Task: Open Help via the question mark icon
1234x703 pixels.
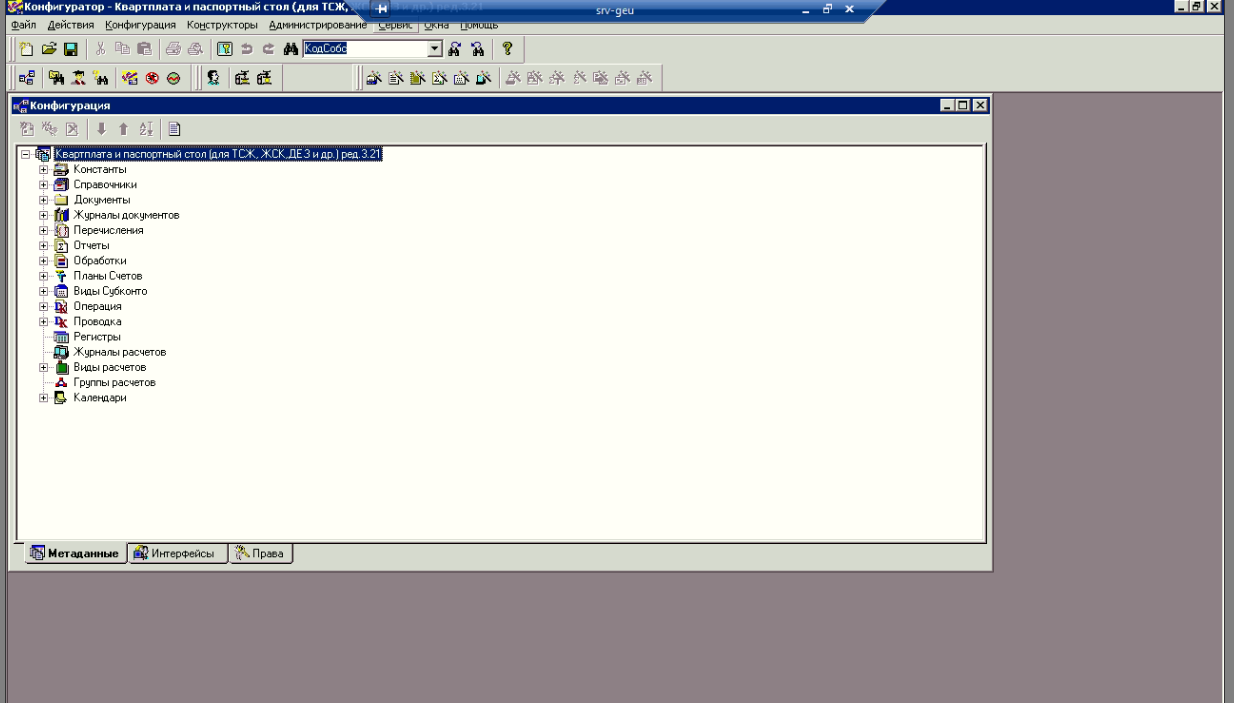Action: click(x=507, y=48)
